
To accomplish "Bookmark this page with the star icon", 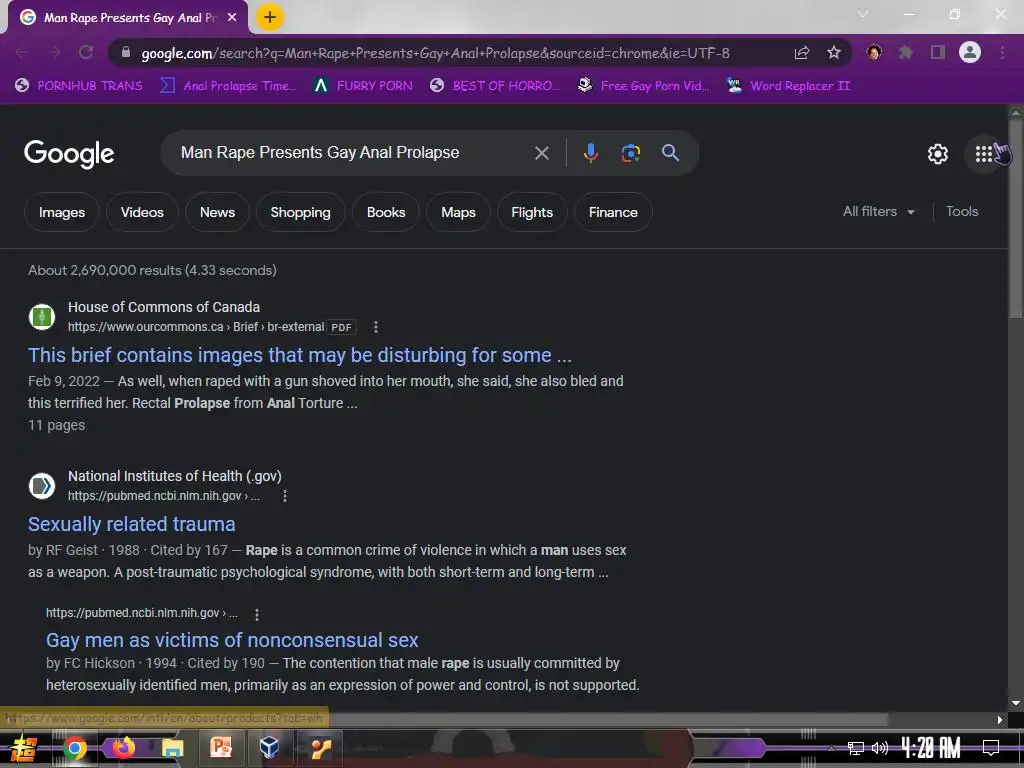I will pos(833,53).
